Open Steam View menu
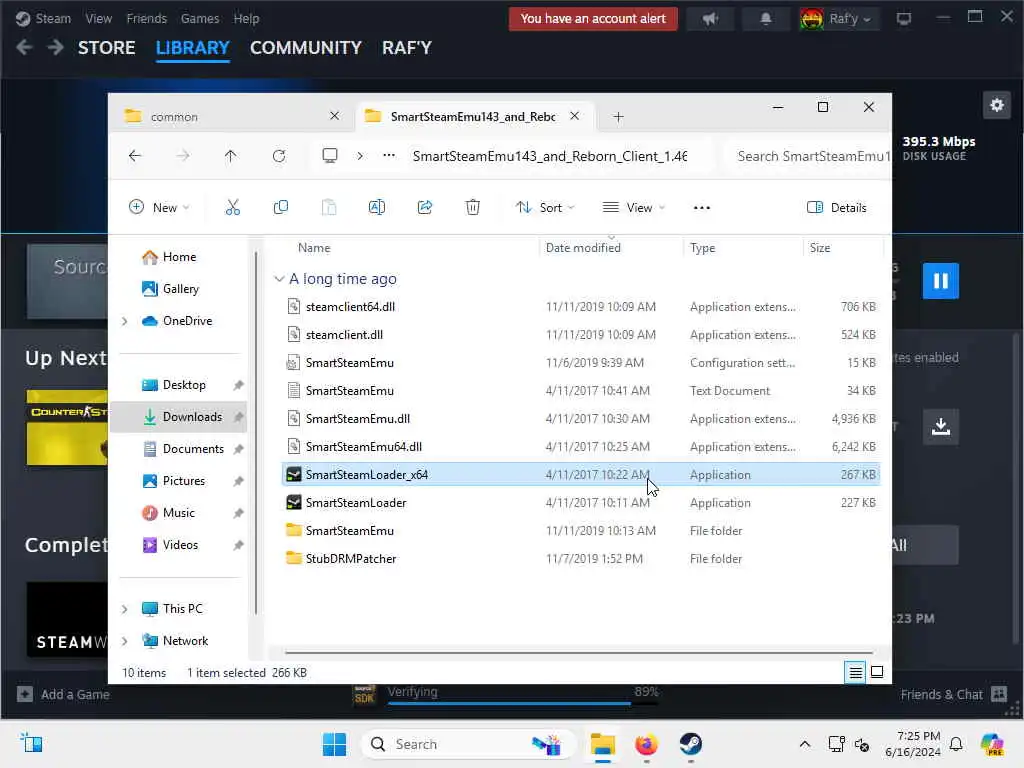 coord(98,18)
